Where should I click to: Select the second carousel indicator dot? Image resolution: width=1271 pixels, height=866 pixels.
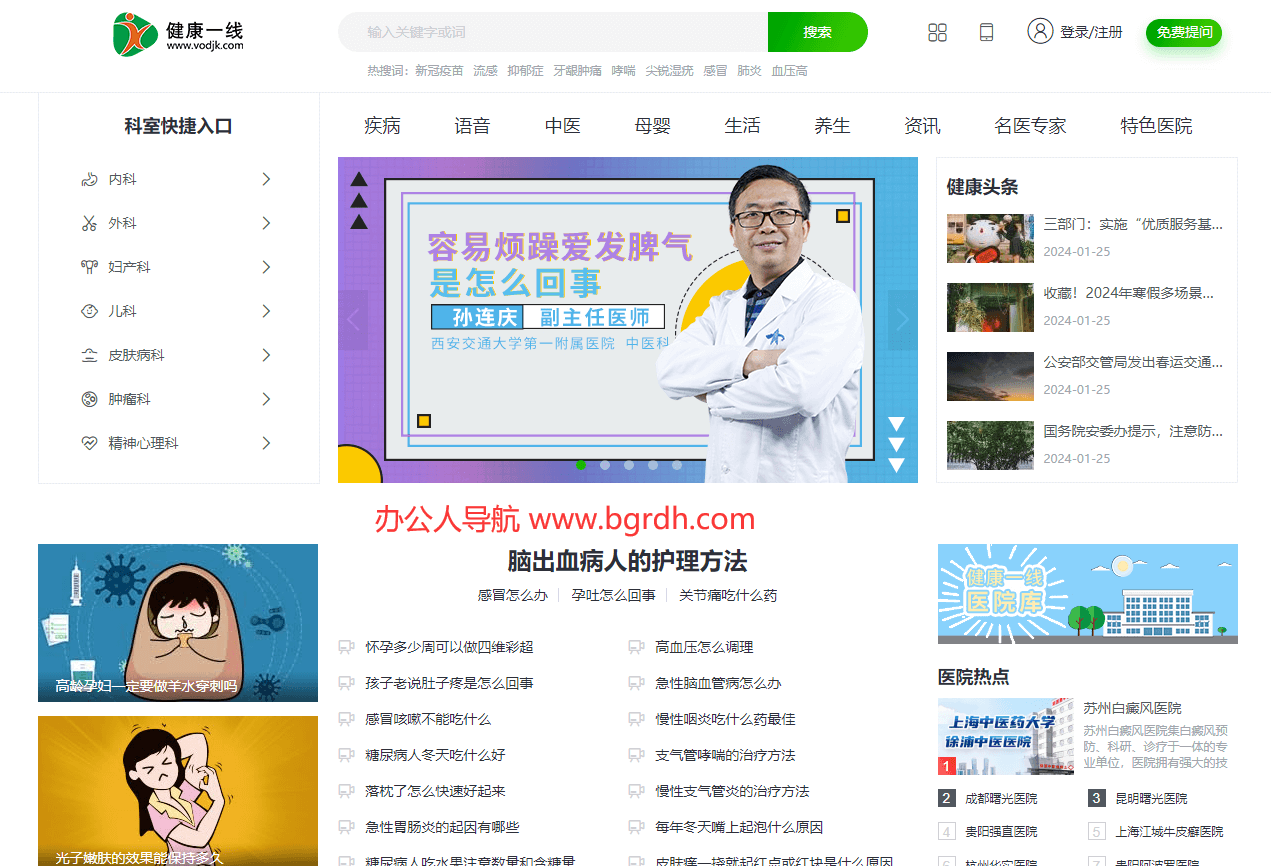pyautogui.click(x=605, y=464)
